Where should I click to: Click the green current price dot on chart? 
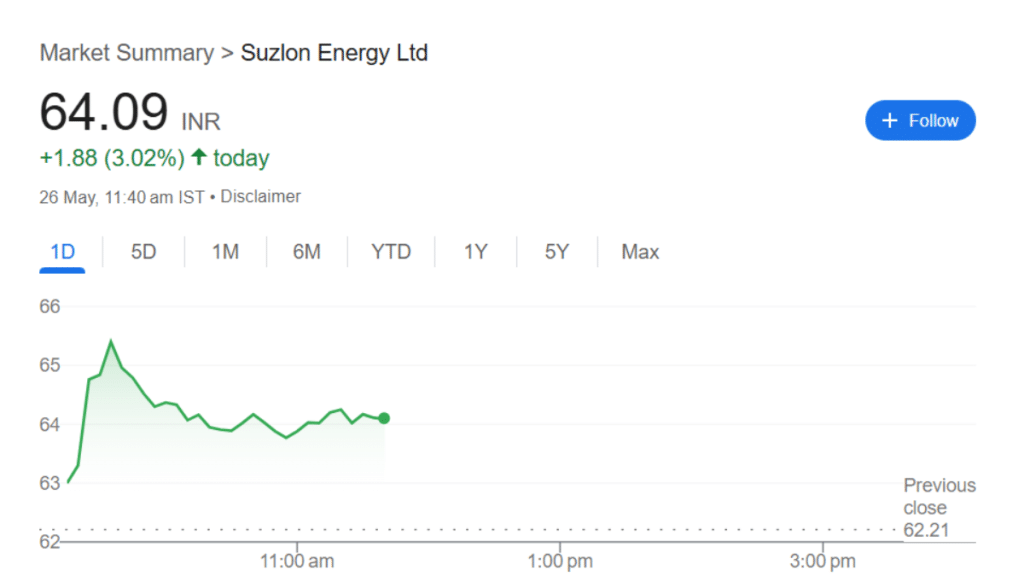[x=384, y=418]
